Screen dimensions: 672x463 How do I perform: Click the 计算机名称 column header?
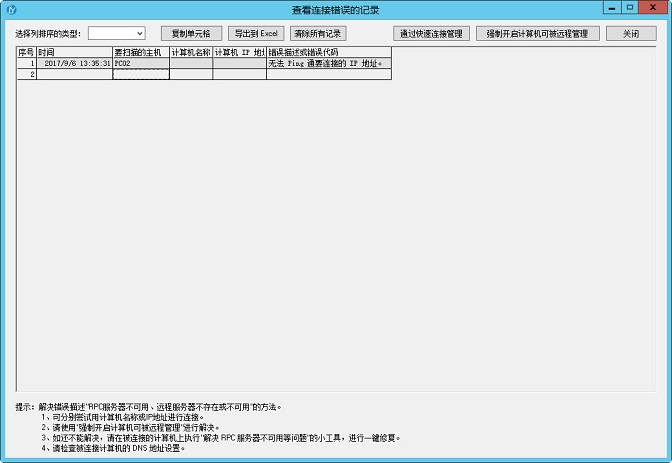click(x=190, y=51)
